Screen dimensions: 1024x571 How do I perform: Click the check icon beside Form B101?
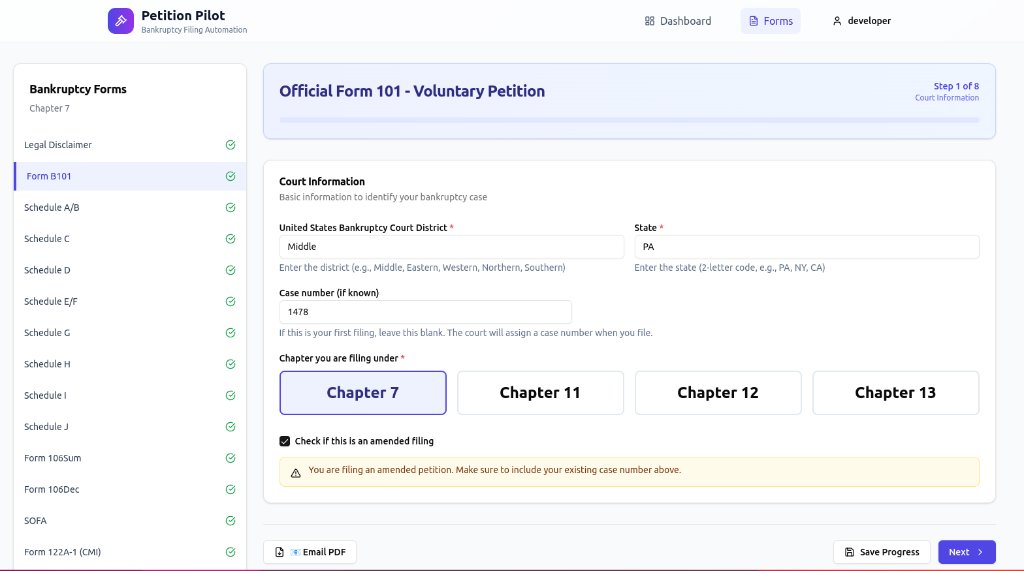231,176
